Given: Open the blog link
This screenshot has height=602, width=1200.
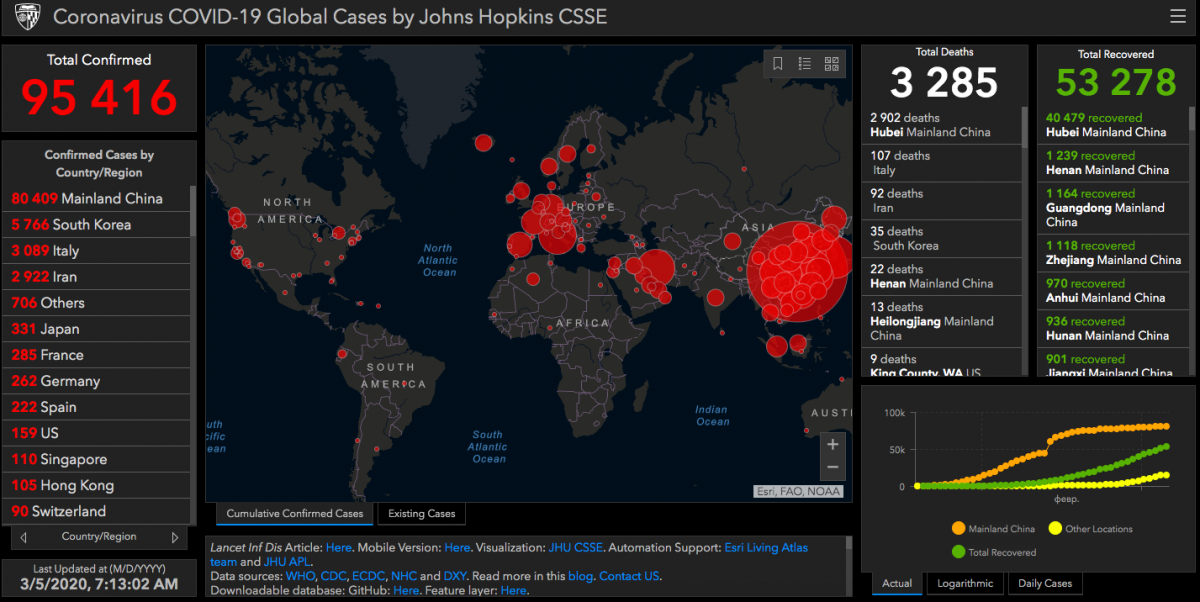Looking at the screenshot, I should click(581, 576).
